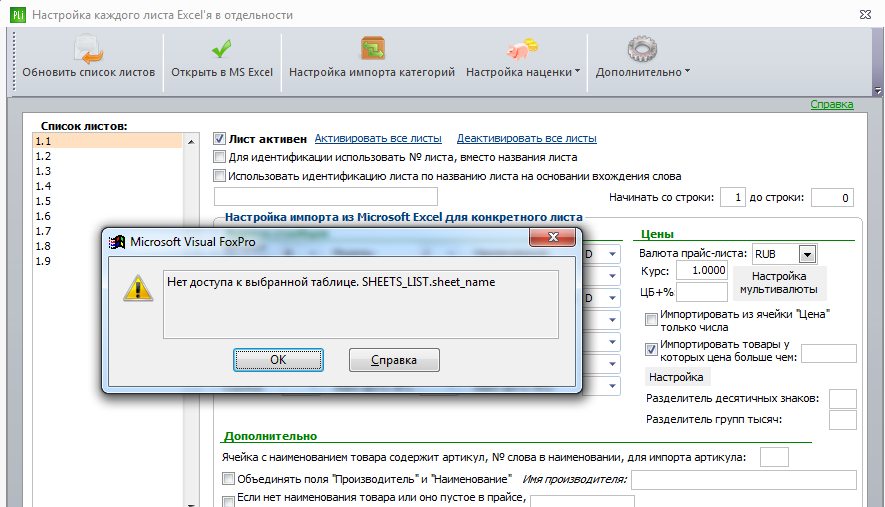Screen dimensions: 885x507
Task: Close the main settings window
Action: [865, 15]
